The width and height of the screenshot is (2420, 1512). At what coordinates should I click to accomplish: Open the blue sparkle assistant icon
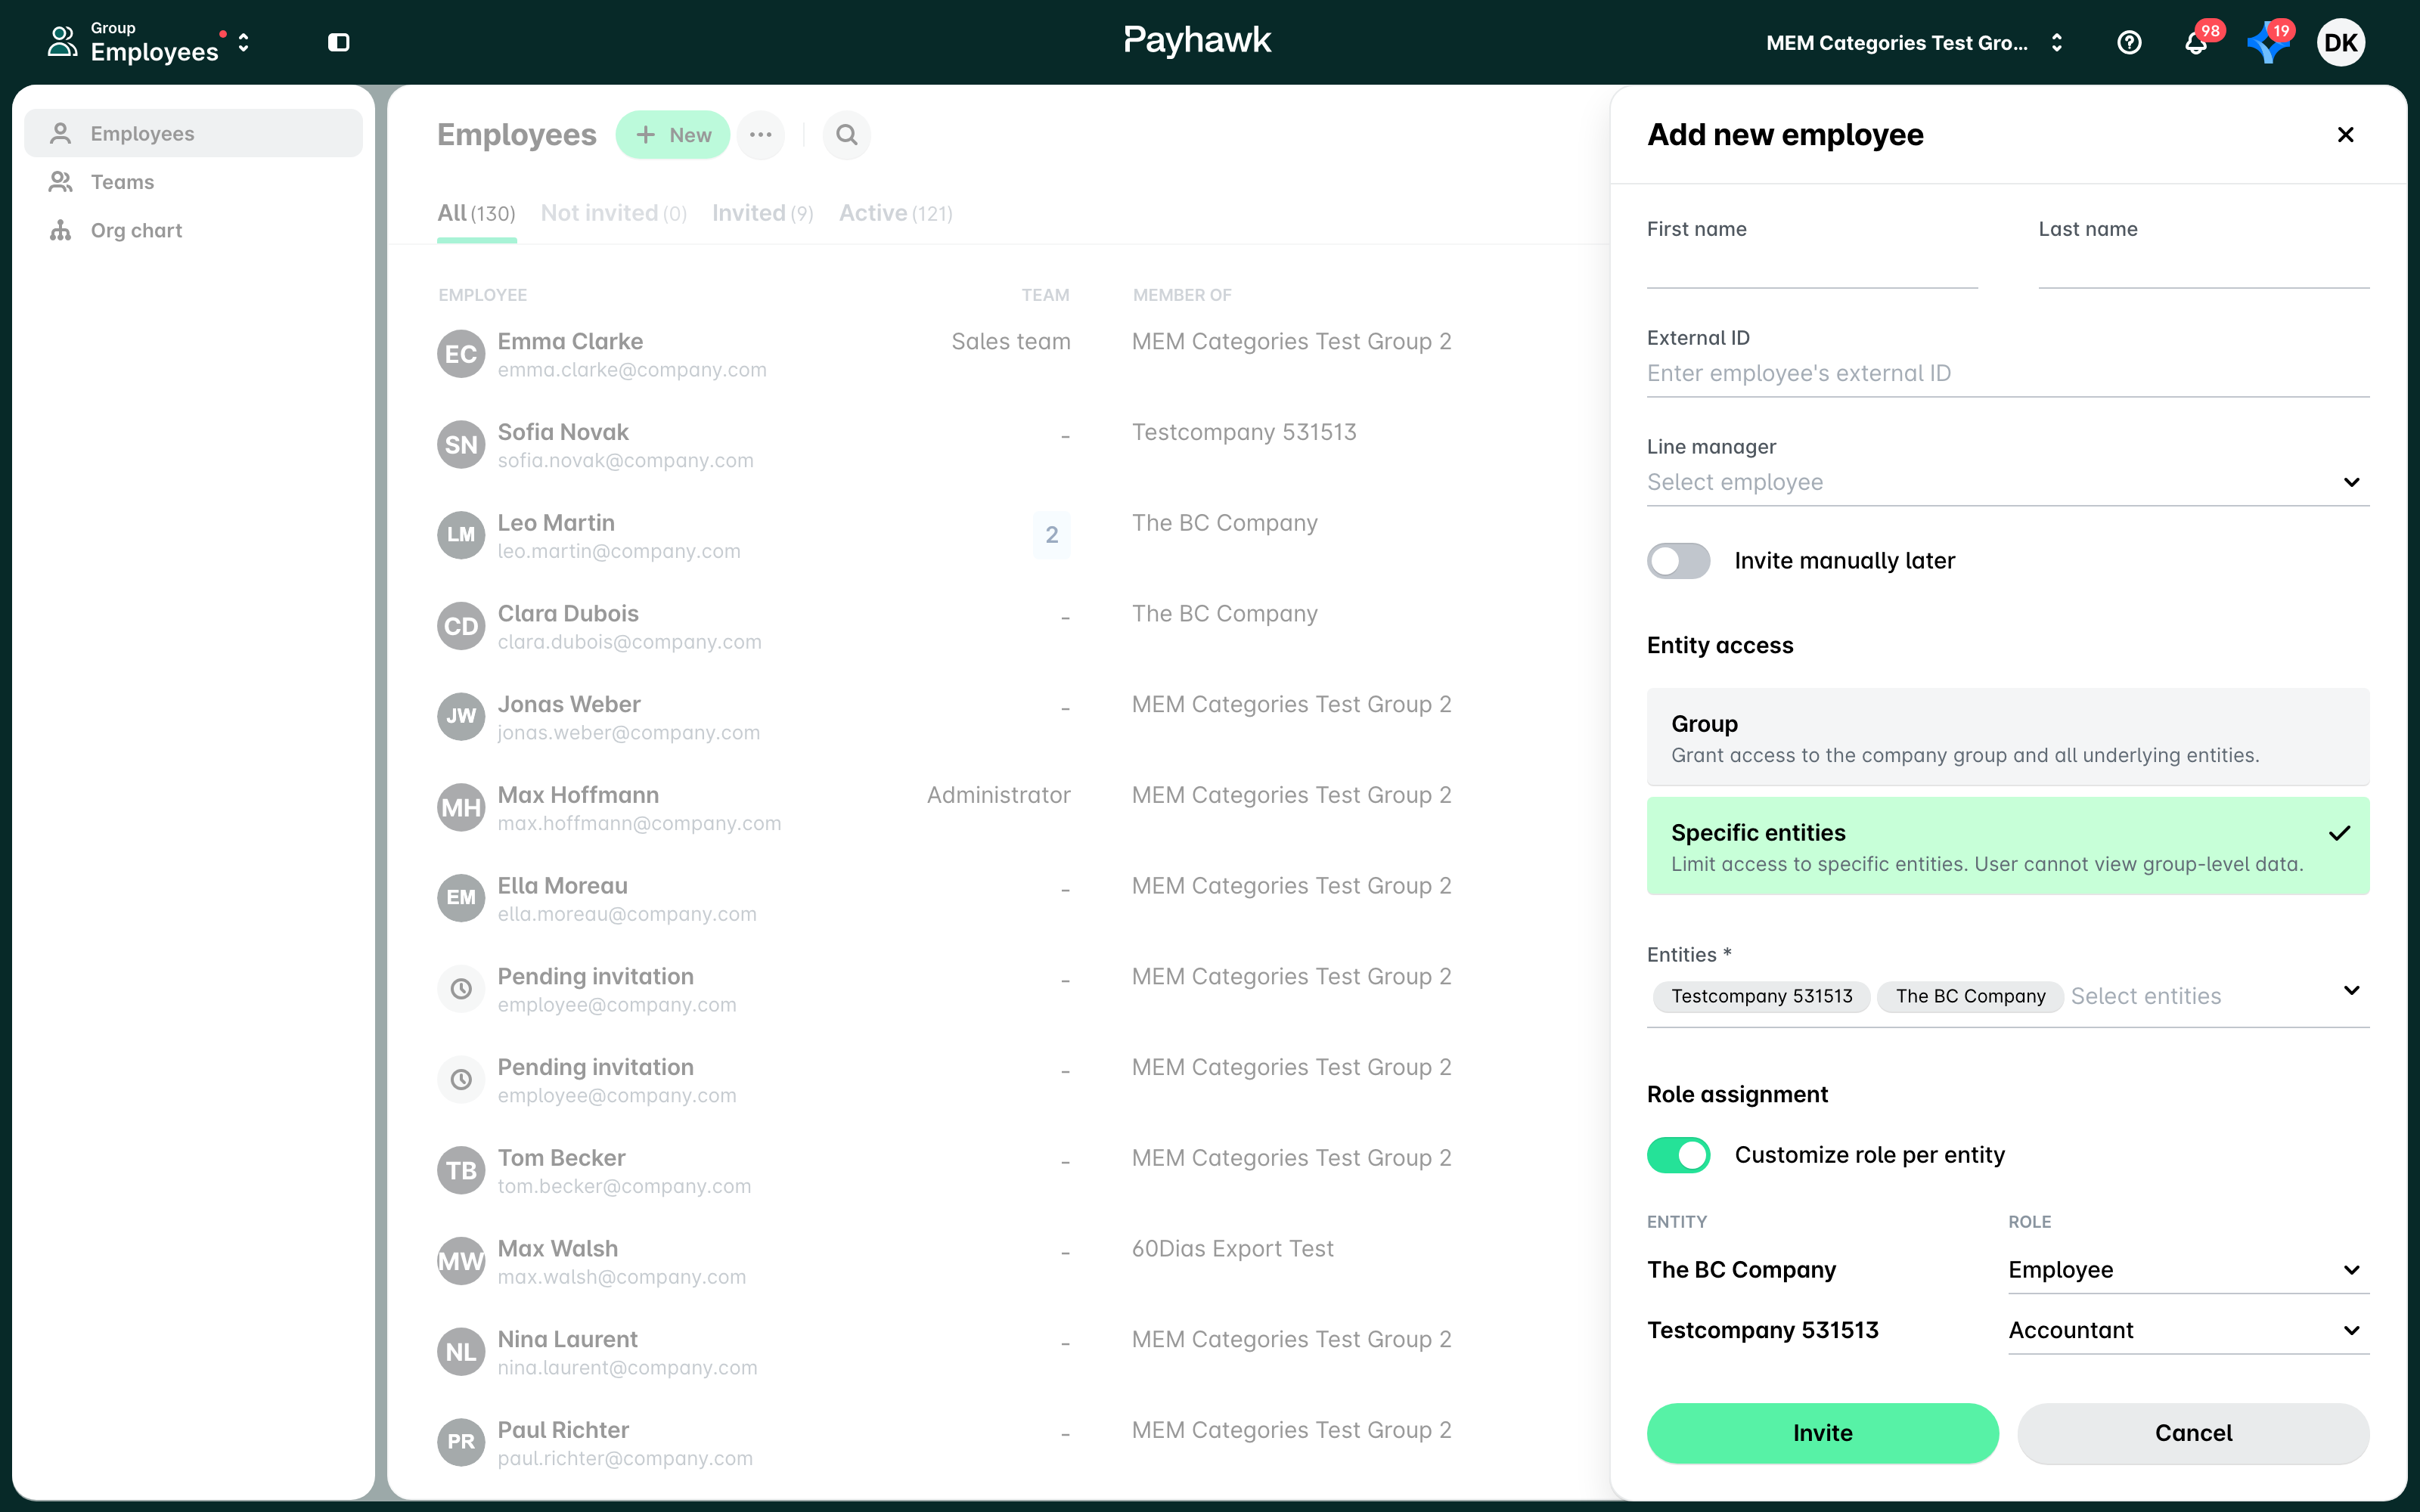2268,42
